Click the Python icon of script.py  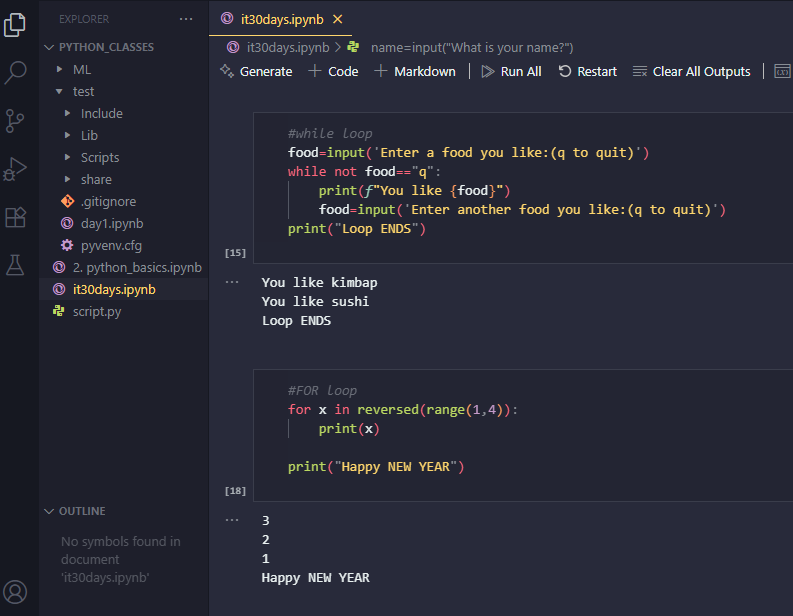(59, 311)
